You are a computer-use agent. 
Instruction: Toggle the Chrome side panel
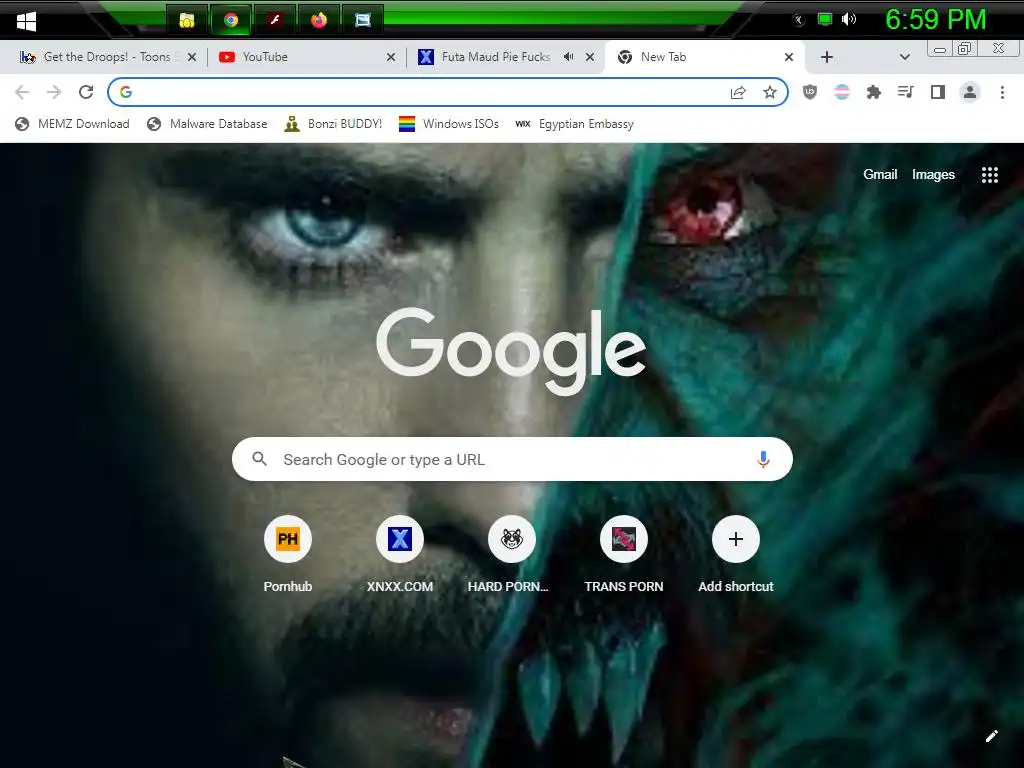coord(938,92)
